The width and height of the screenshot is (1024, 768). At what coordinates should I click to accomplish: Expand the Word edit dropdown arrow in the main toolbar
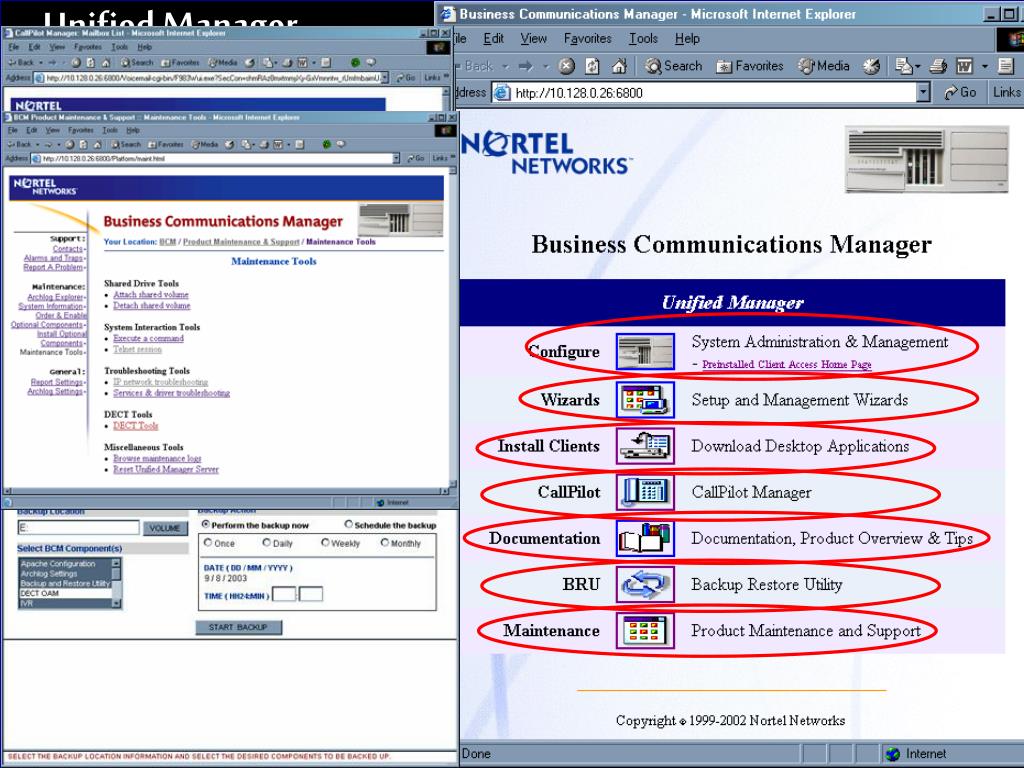(985, 67)
